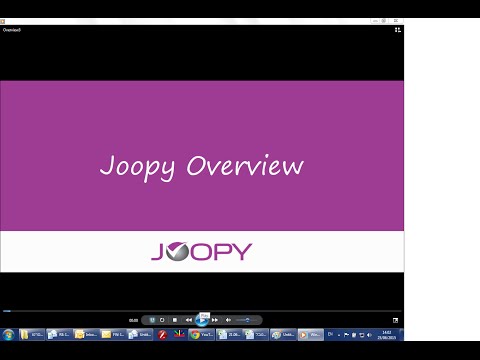The height and width of the screenshot is (360, 480).
Task: Click the Action Center flag icon
Action: click(x=346, y=335)
